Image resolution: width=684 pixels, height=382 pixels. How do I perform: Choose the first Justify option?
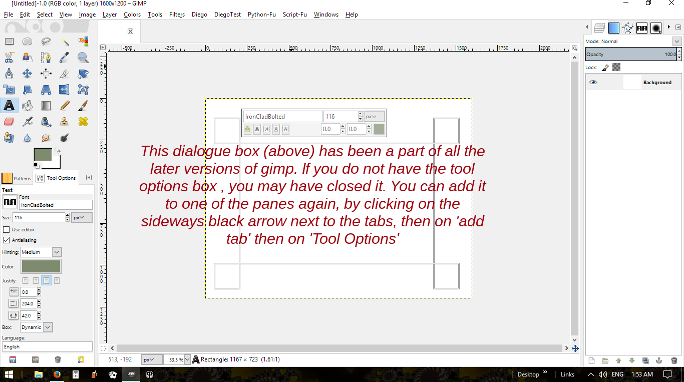[25, 280]
